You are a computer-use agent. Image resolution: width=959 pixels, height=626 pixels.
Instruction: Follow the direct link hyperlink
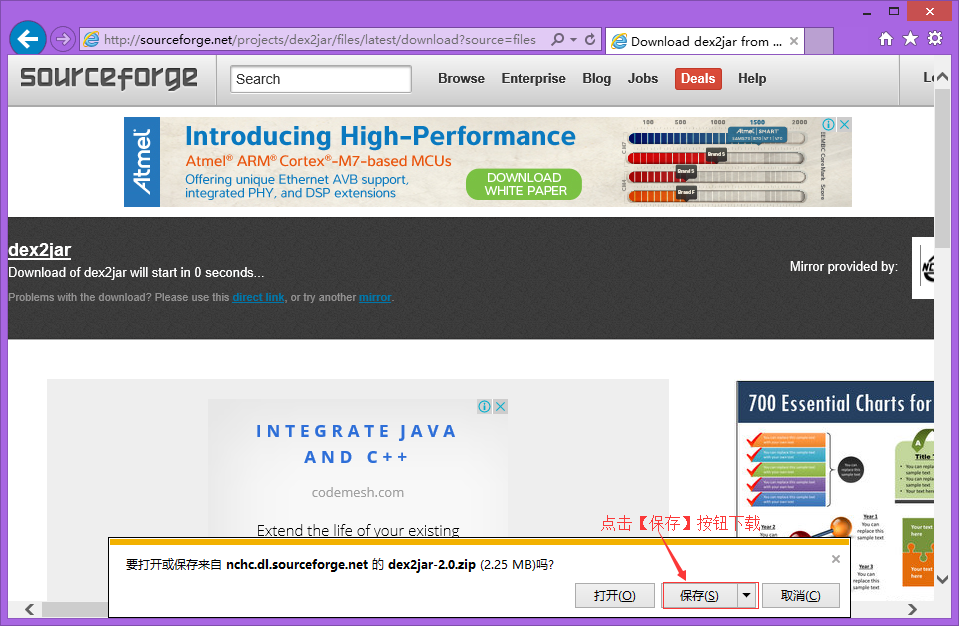258,297
